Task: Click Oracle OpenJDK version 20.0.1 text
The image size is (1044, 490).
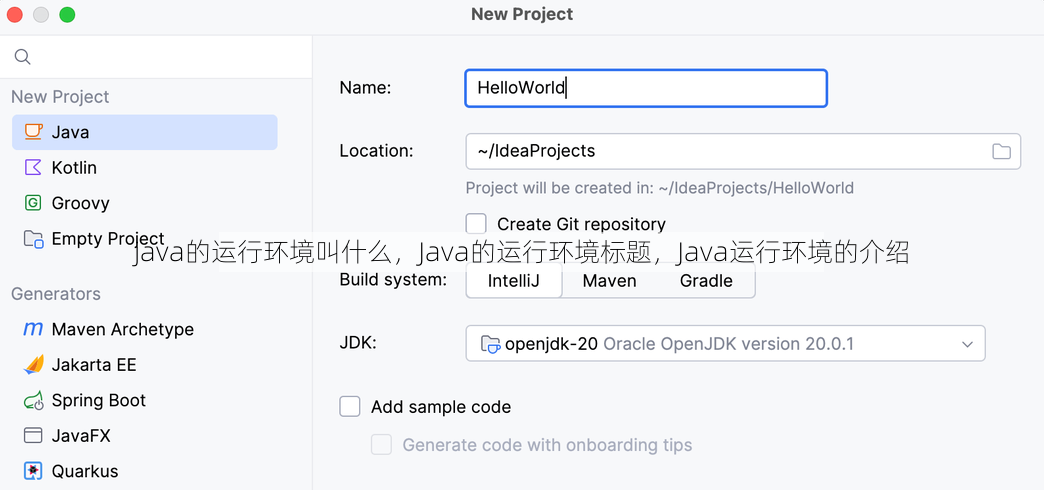Action: tap(728, 344)
